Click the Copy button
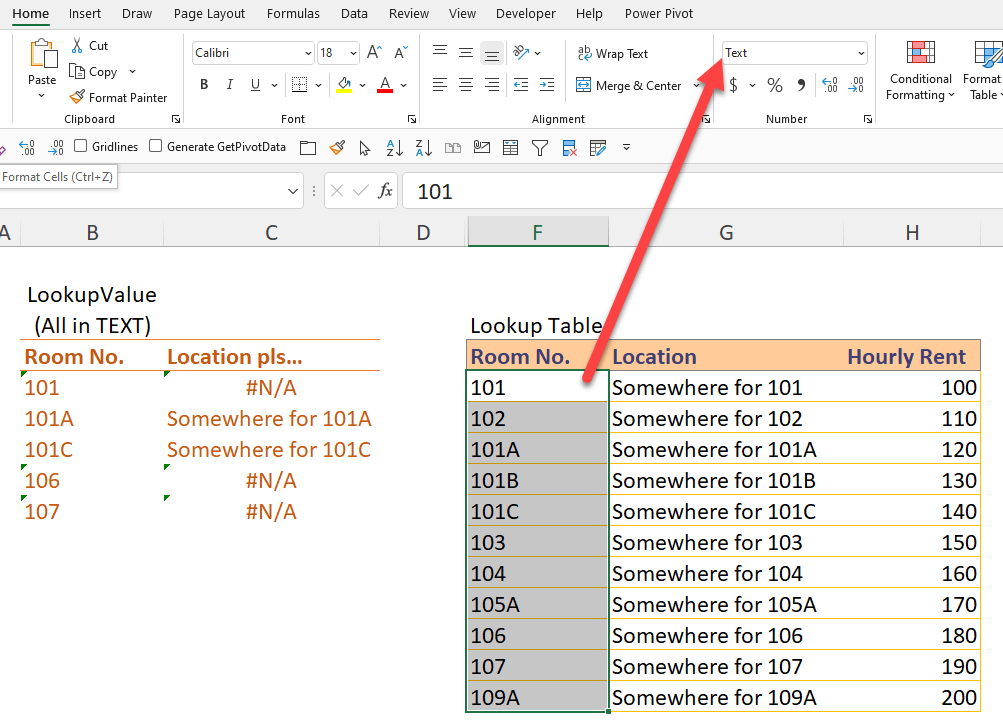The height and width of the screenshot is (721, 1003). (101, 71)
